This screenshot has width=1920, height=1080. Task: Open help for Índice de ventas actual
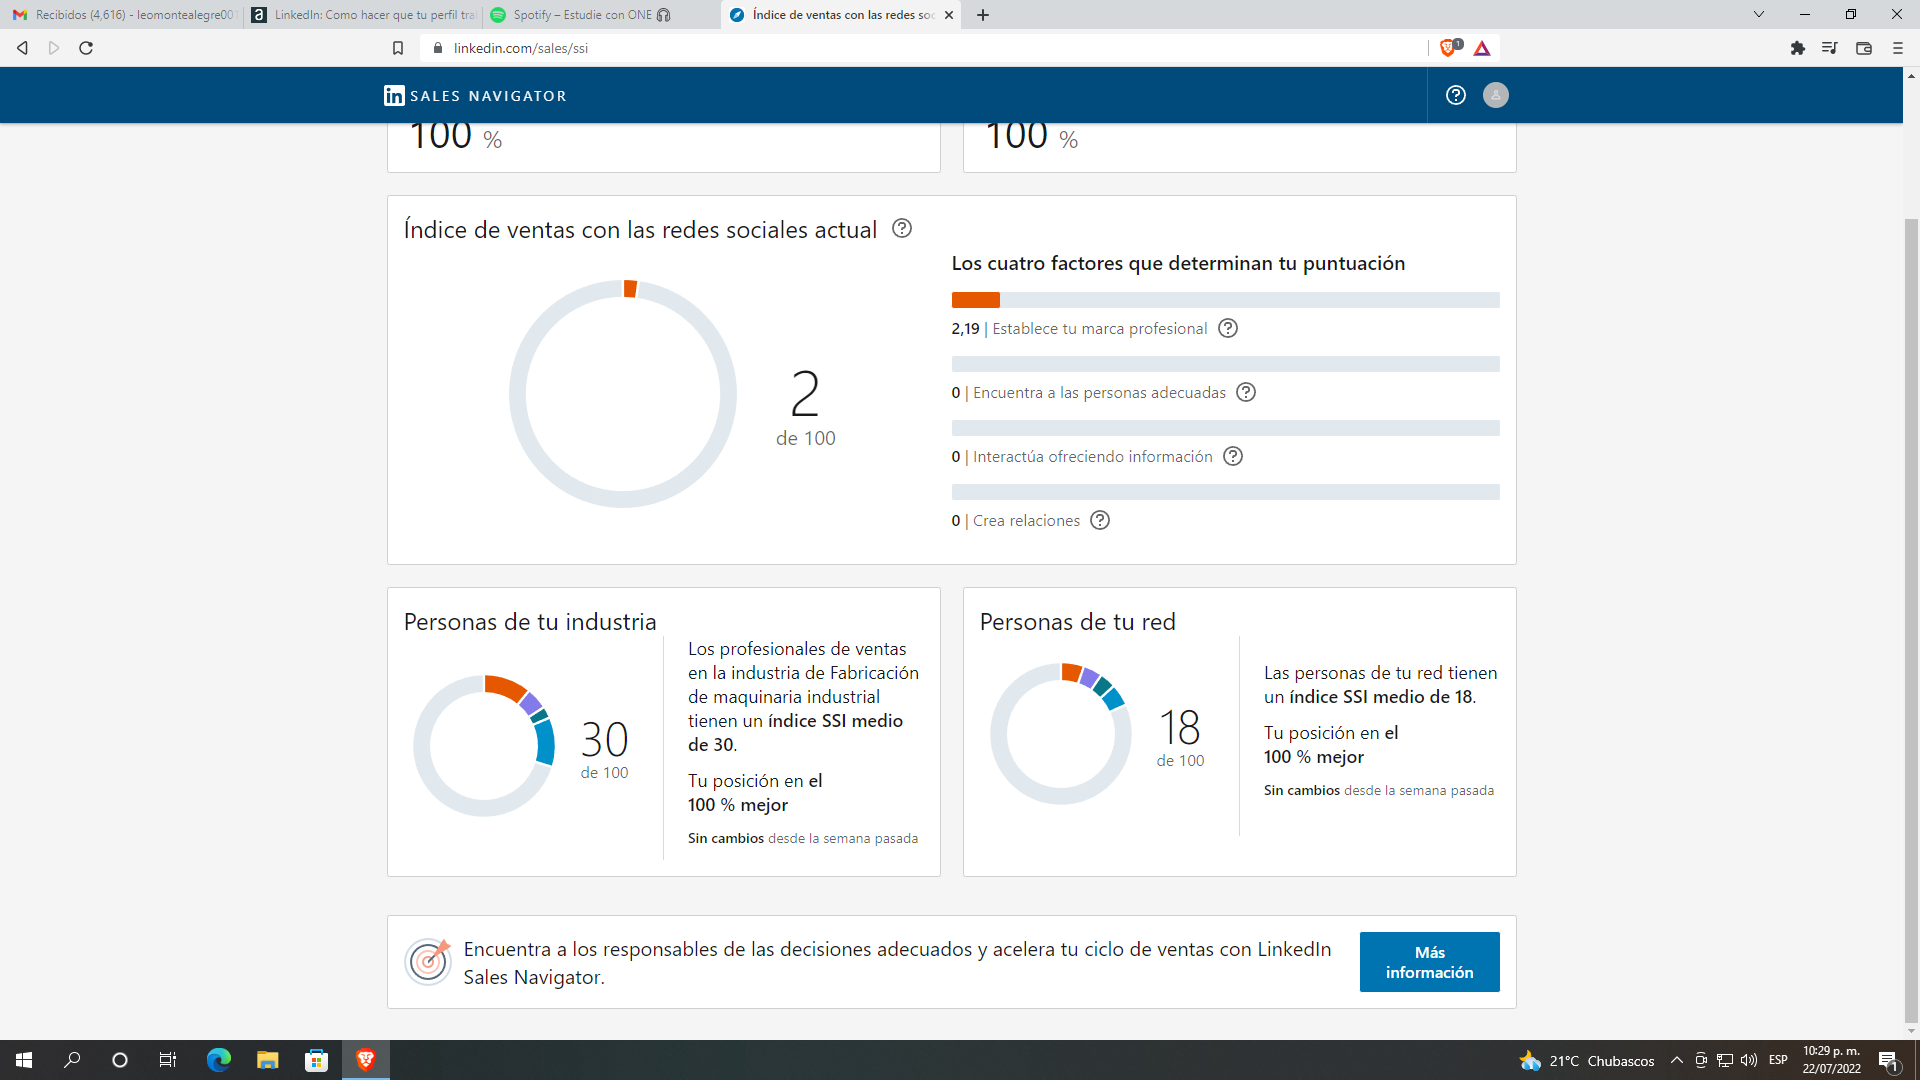point(902,229)
